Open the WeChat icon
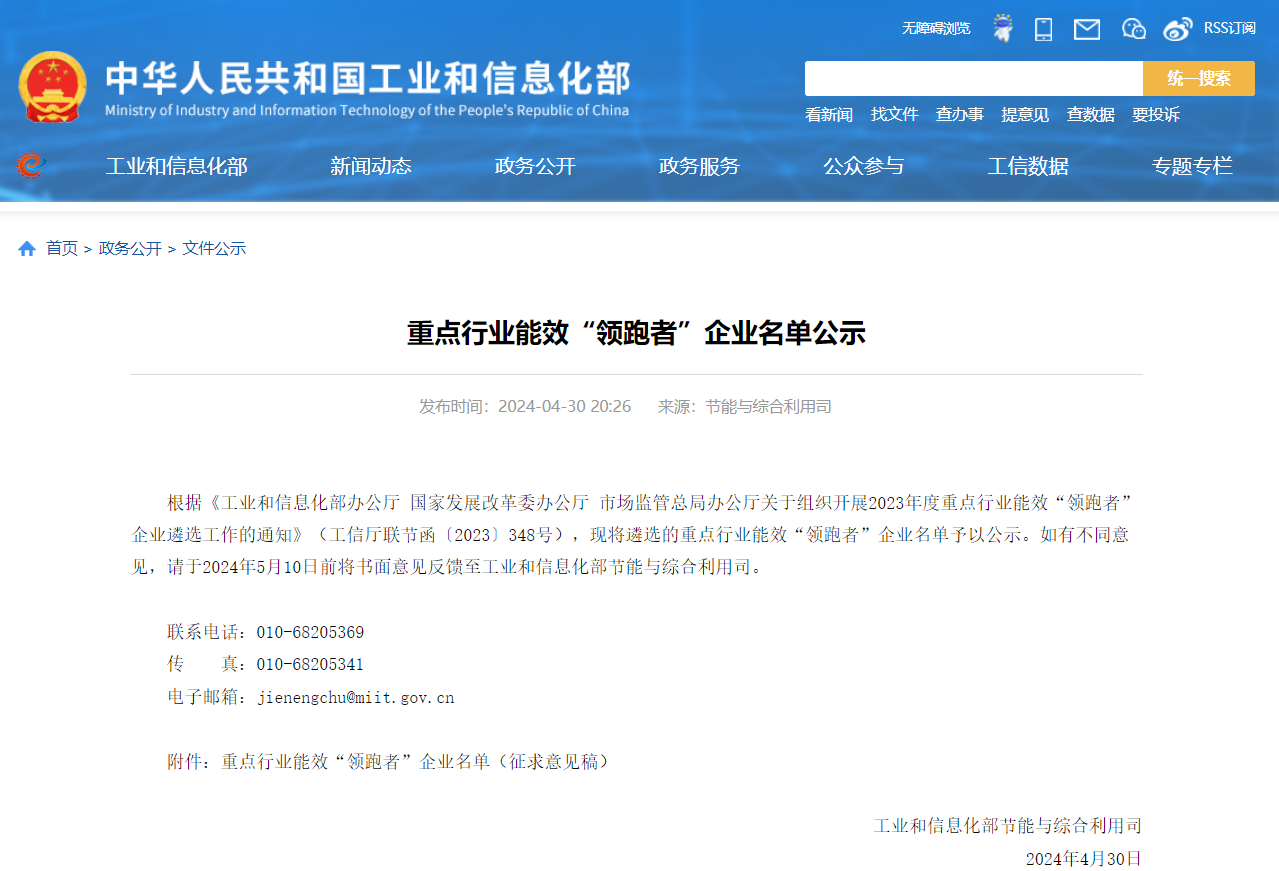Viewport: 1279px width, 871px height. 1133,29
